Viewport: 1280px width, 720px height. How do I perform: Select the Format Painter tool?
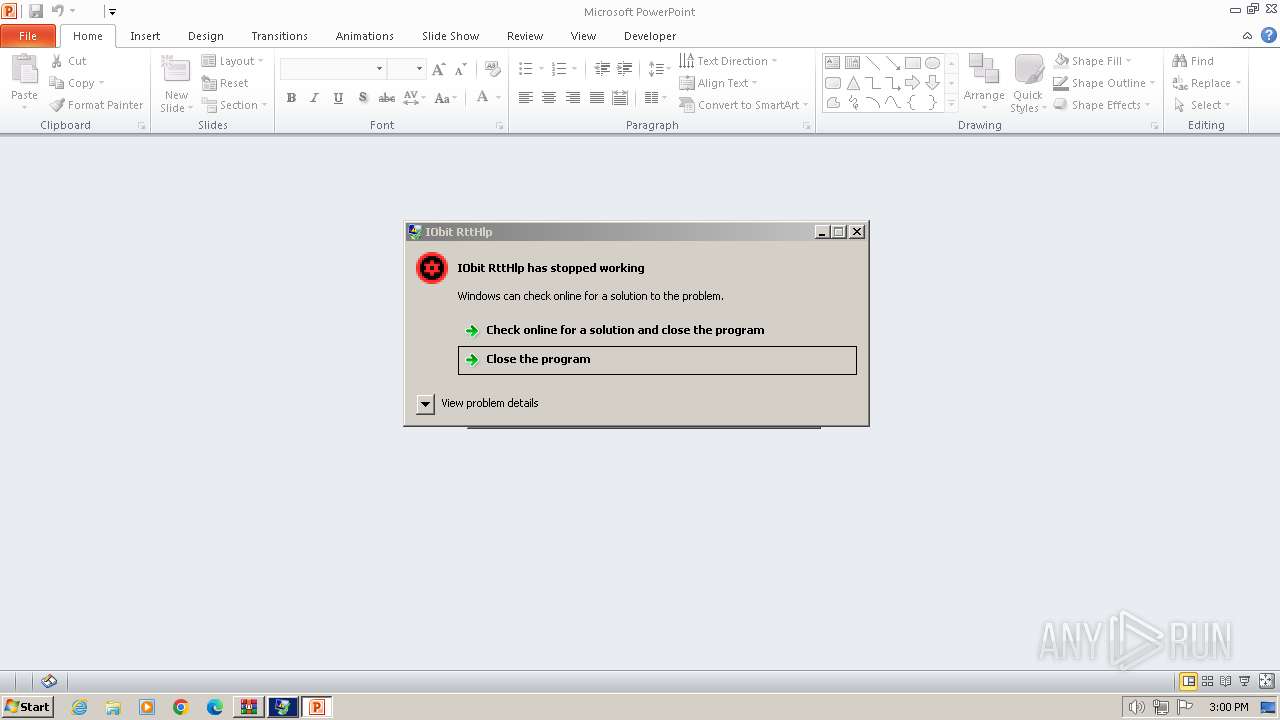point(96,105)
